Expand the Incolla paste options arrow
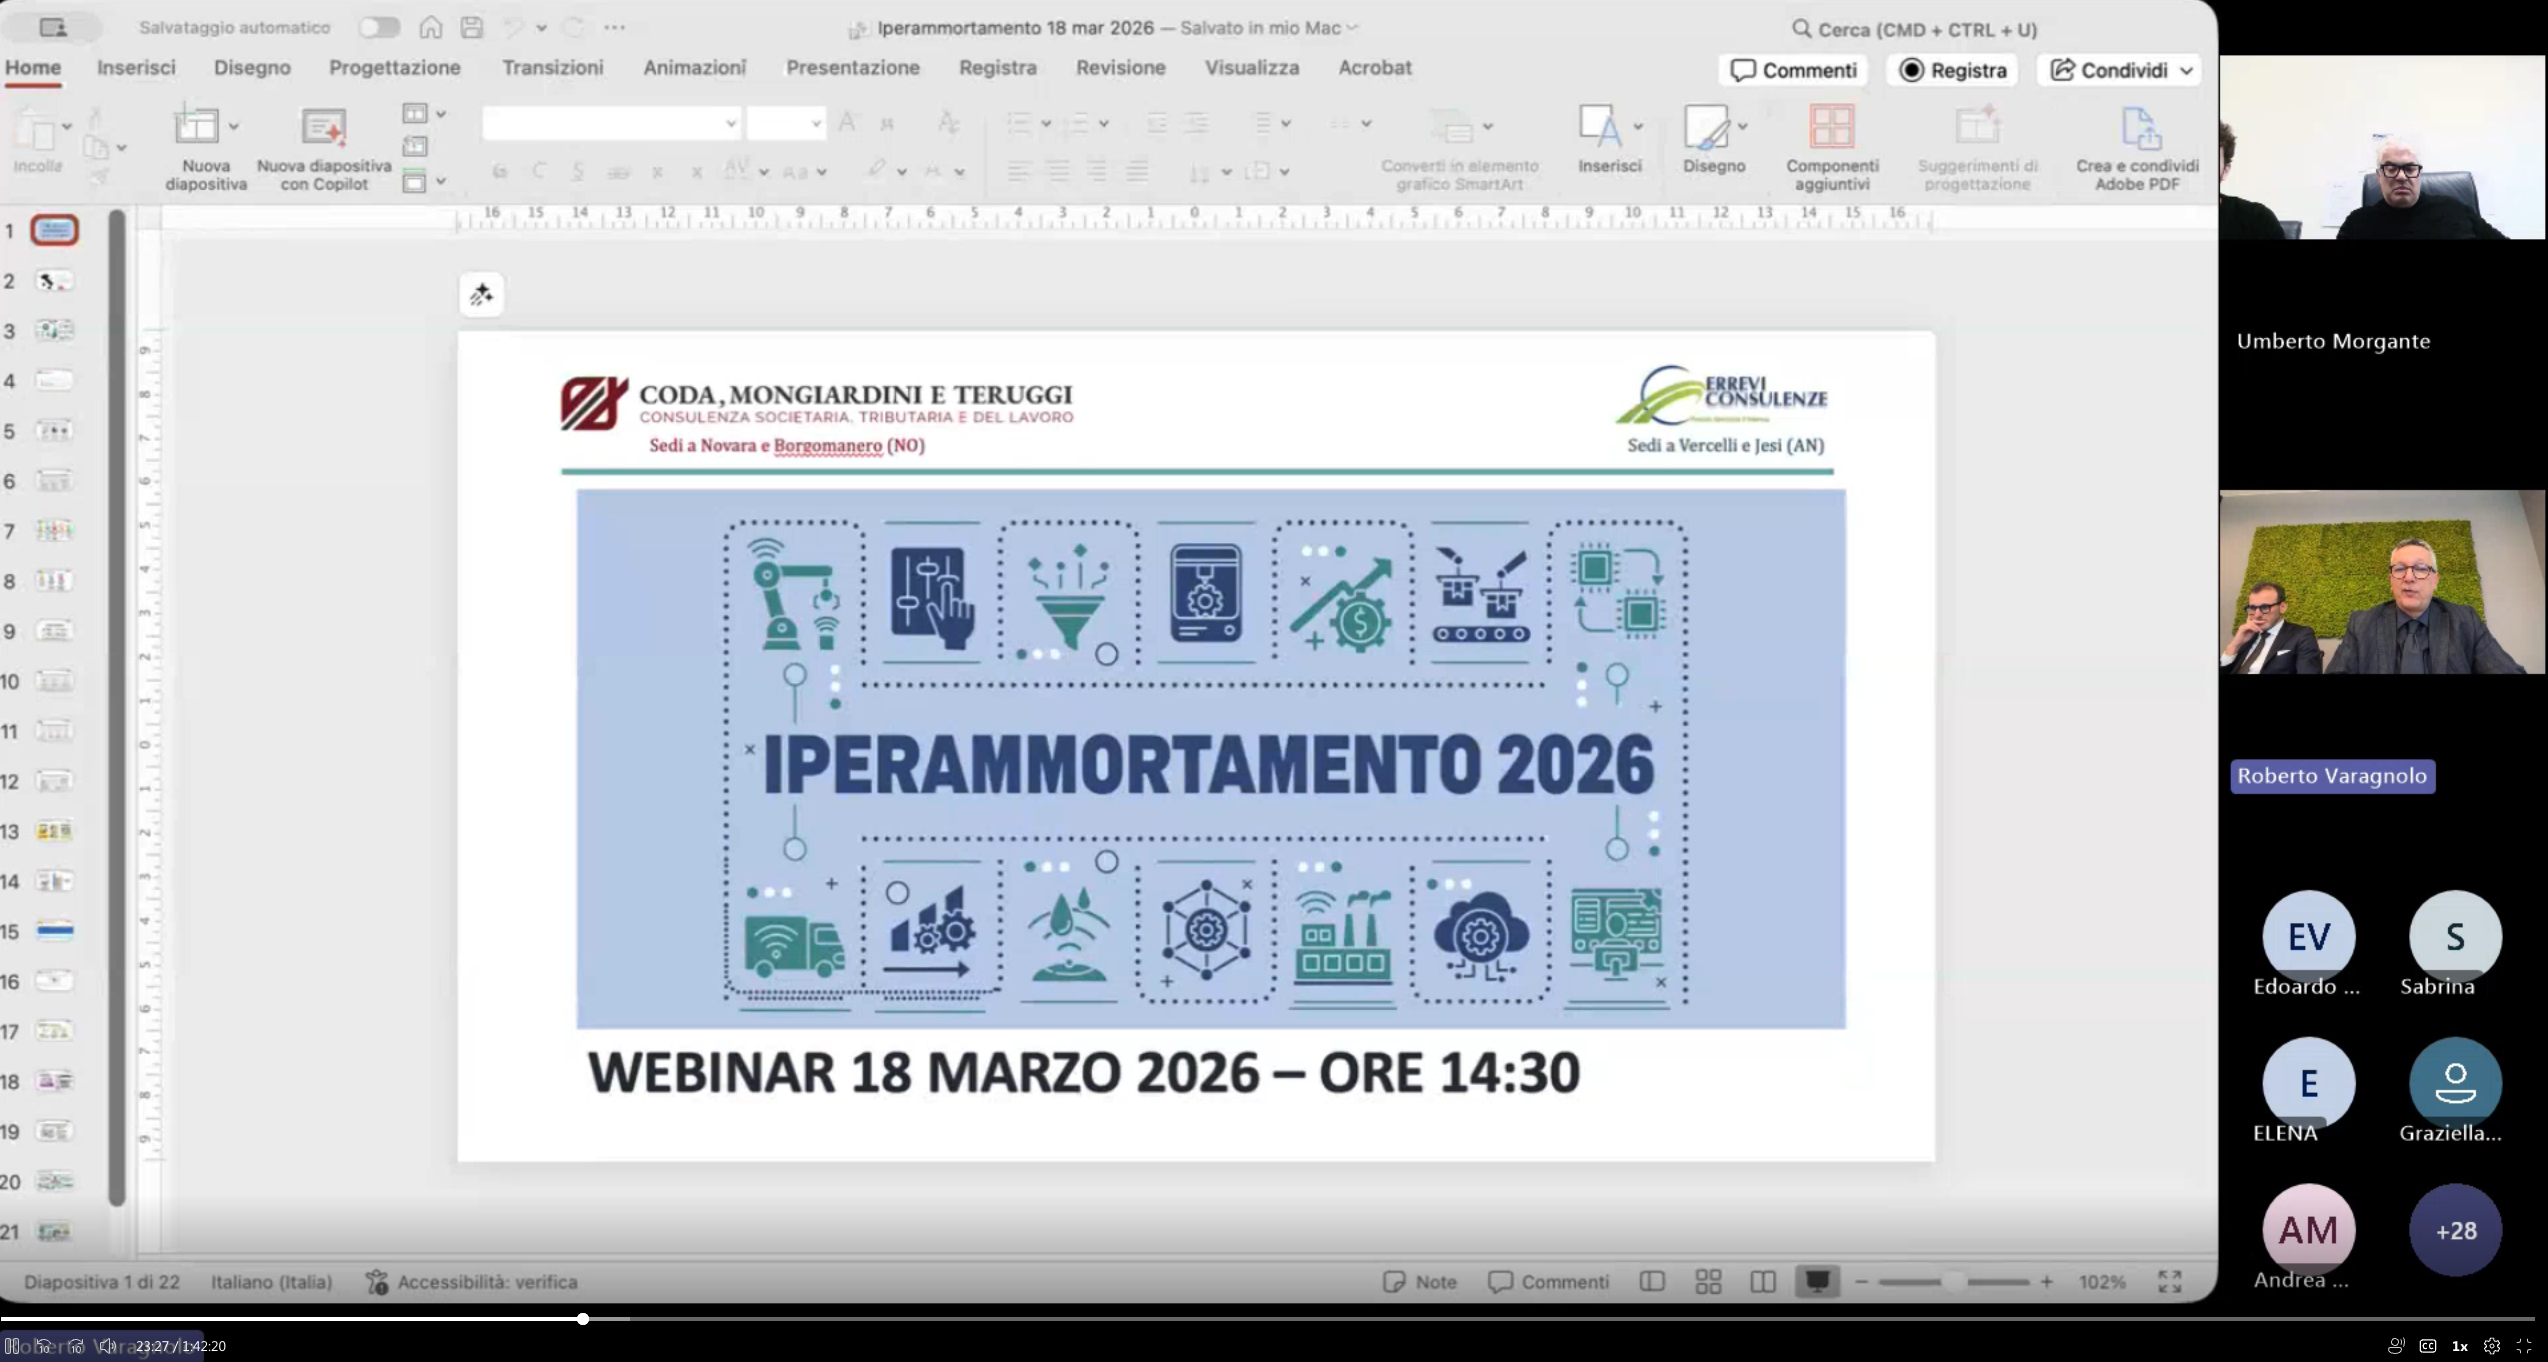 (67, 126)
